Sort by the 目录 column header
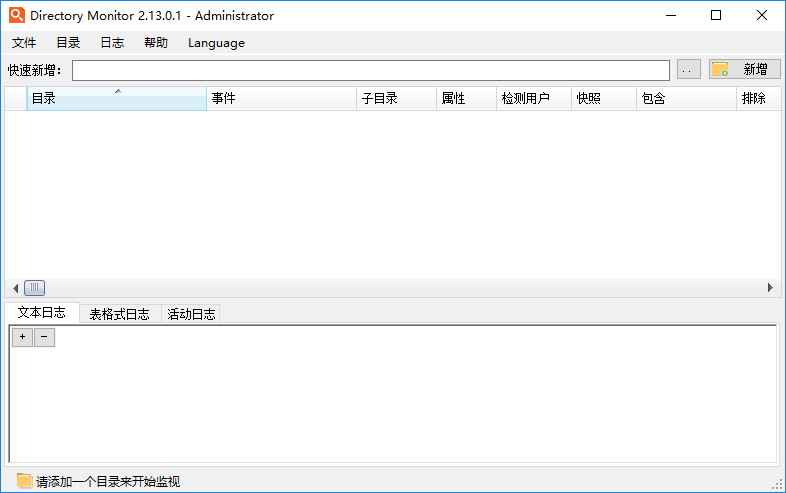This screenshot has height=493, width=786. coord(116,99)
